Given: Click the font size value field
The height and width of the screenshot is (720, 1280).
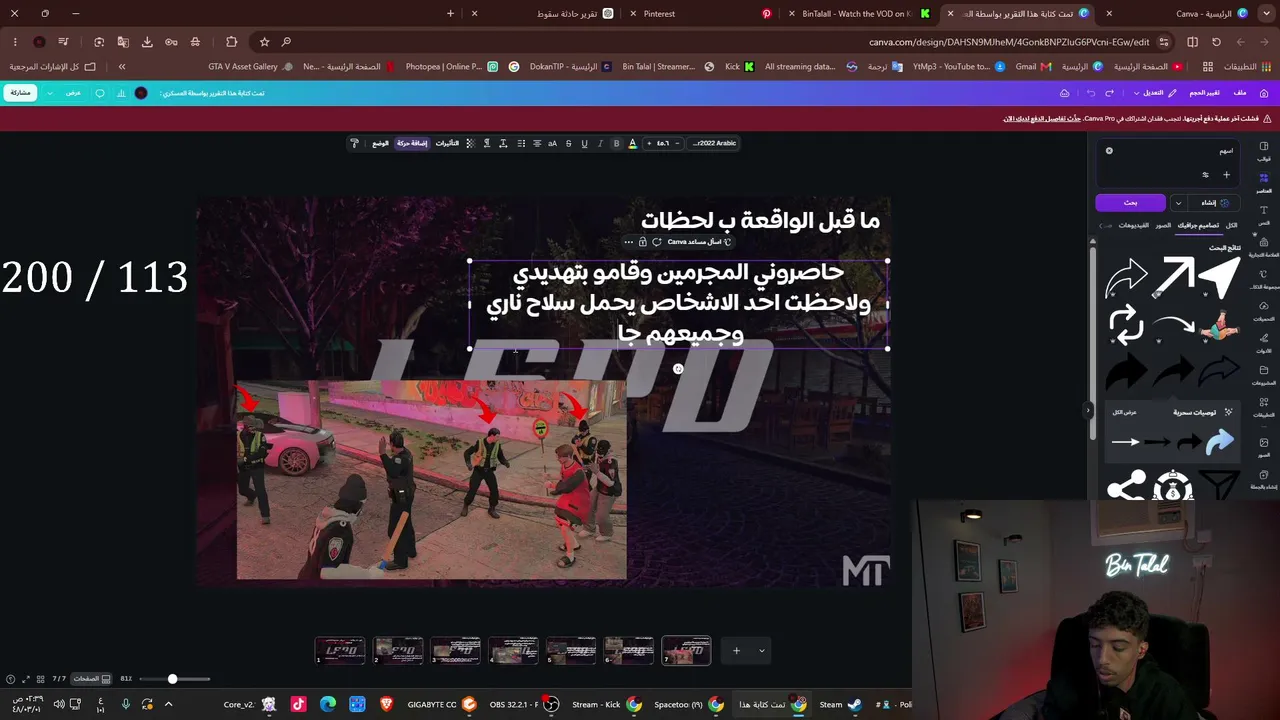Looking at the screenshot, I should [x=663, y=143].
